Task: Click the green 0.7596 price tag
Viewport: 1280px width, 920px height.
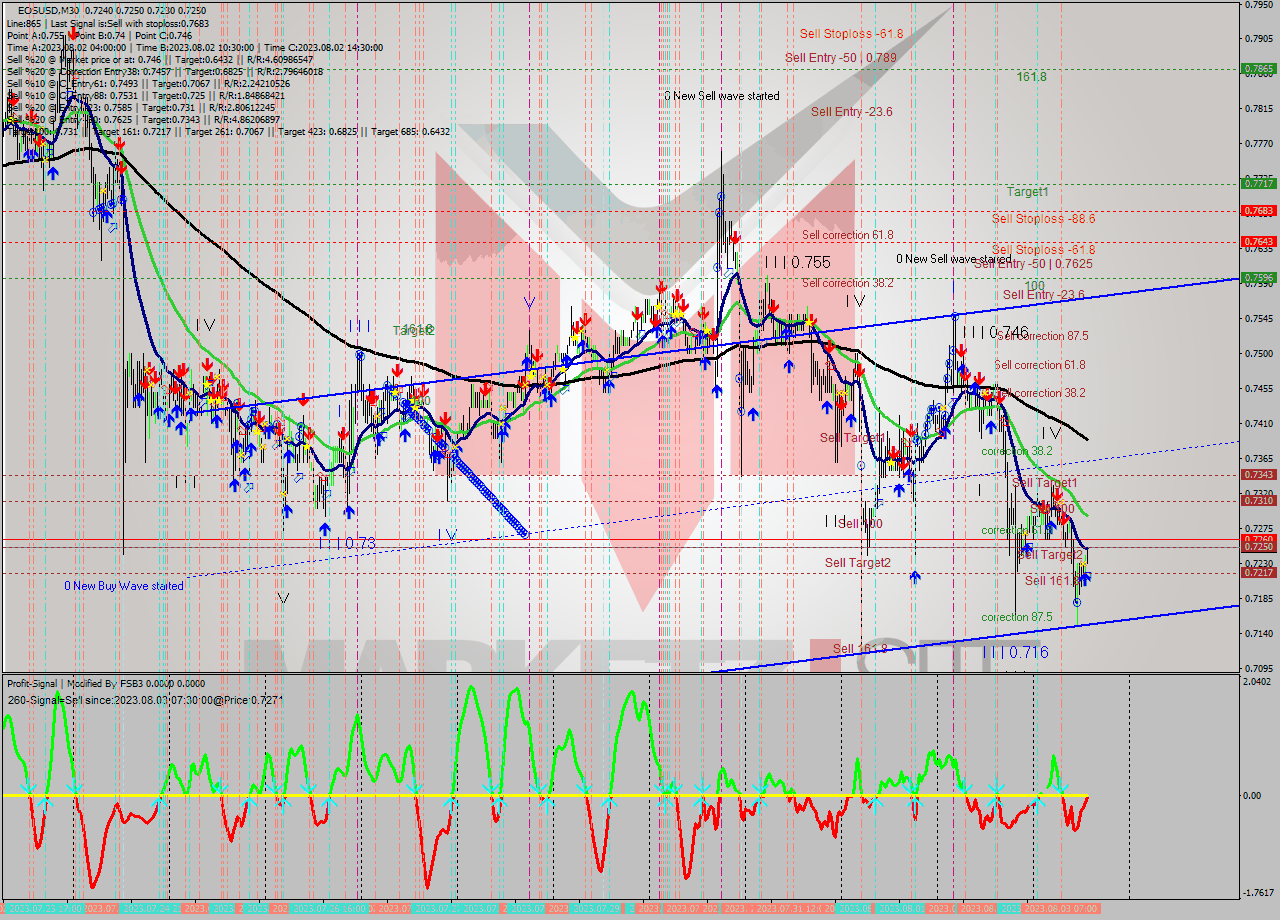Action: 1258,278
